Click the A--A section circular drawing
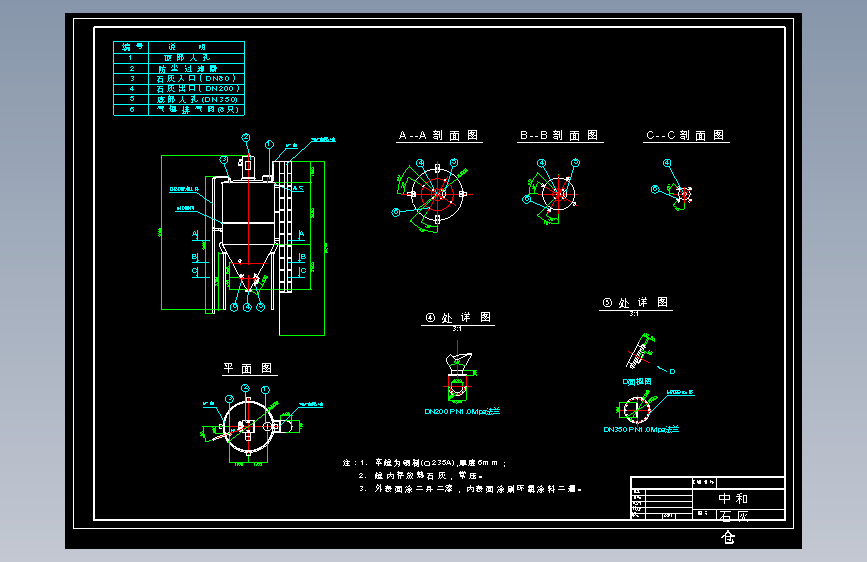 [437, 194]
